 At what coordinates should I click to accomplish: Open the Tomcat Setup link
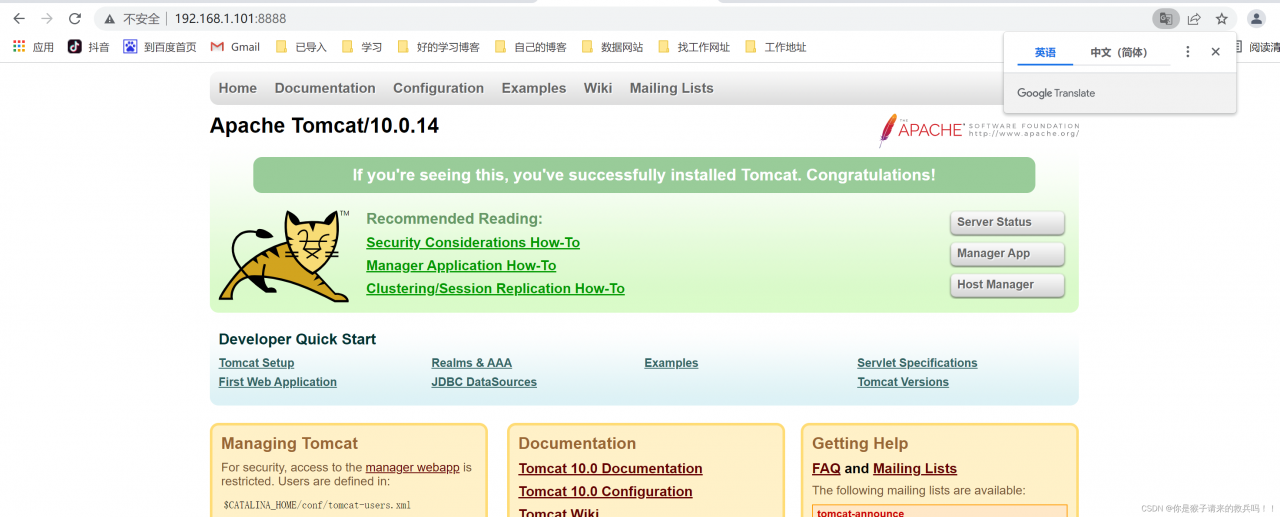[256, 363]
